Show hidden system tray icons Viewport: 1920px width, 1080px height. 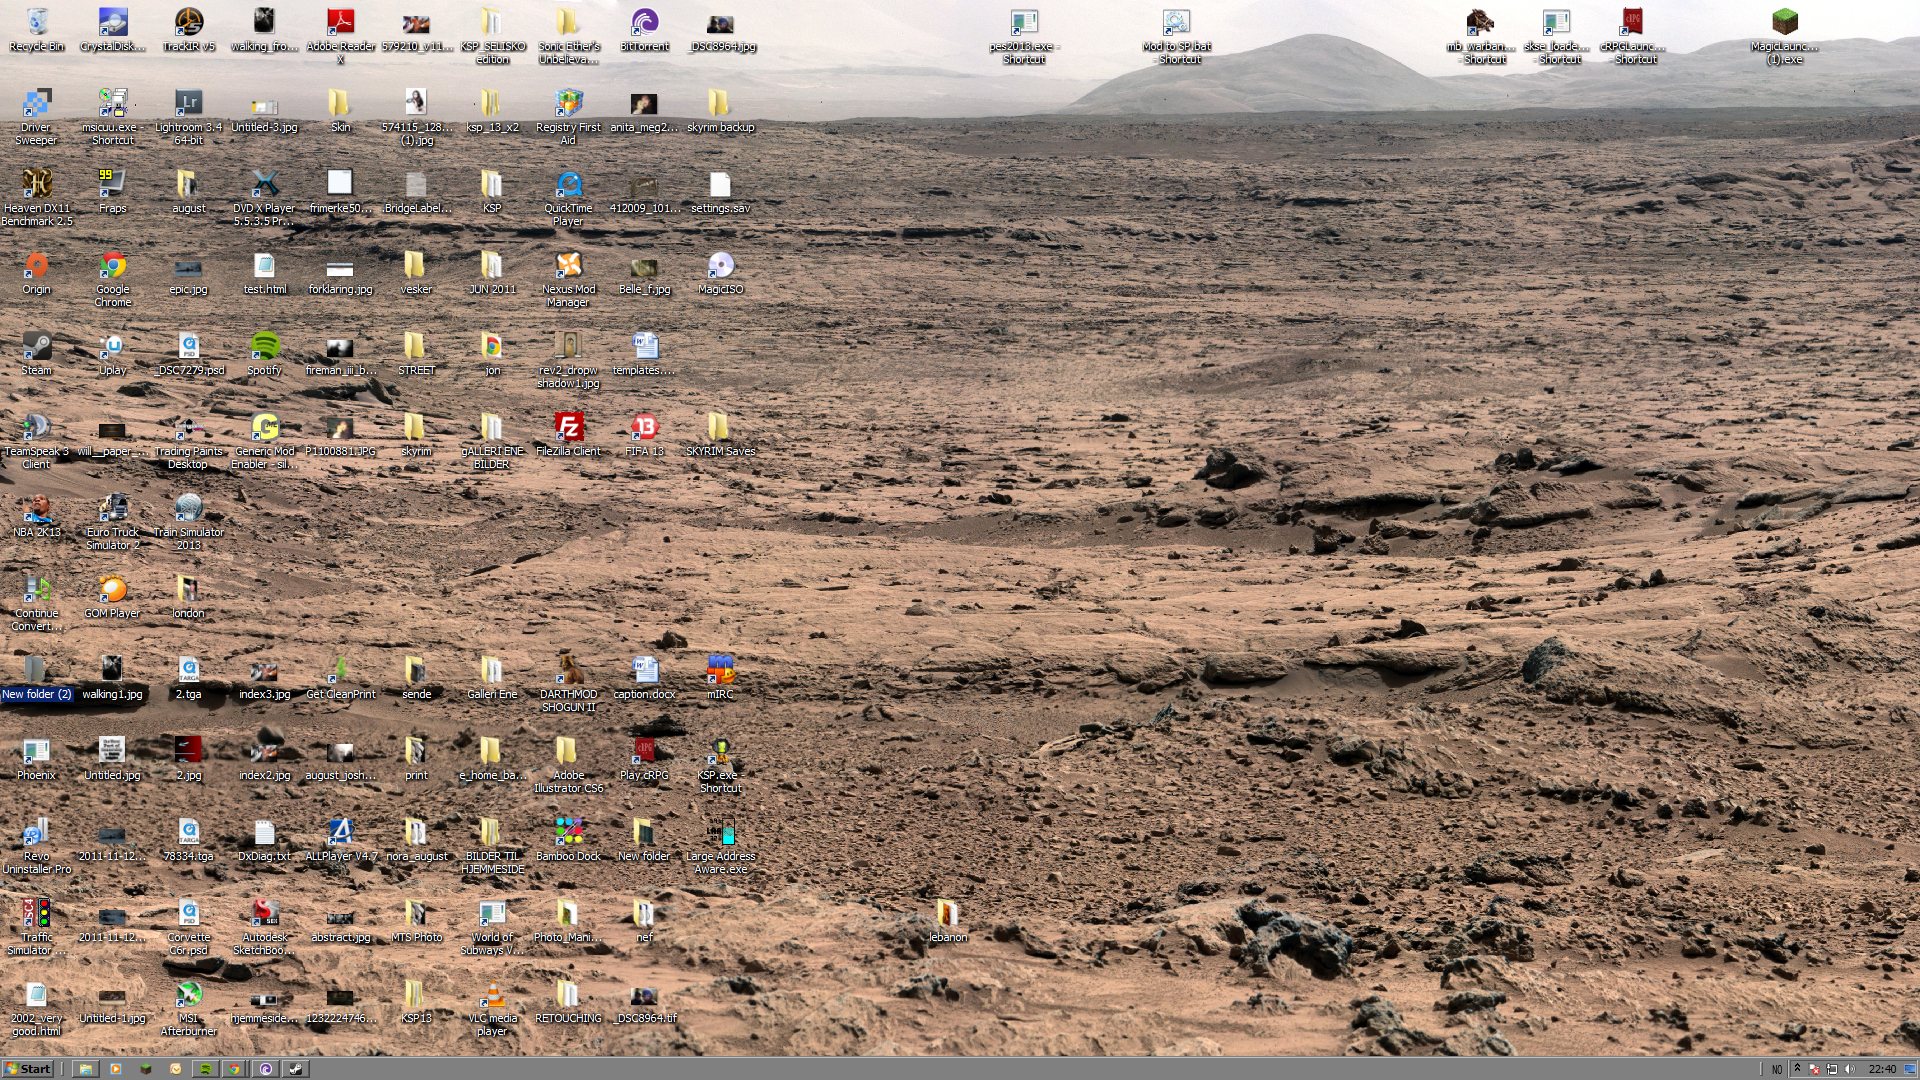[1797, 1069]
